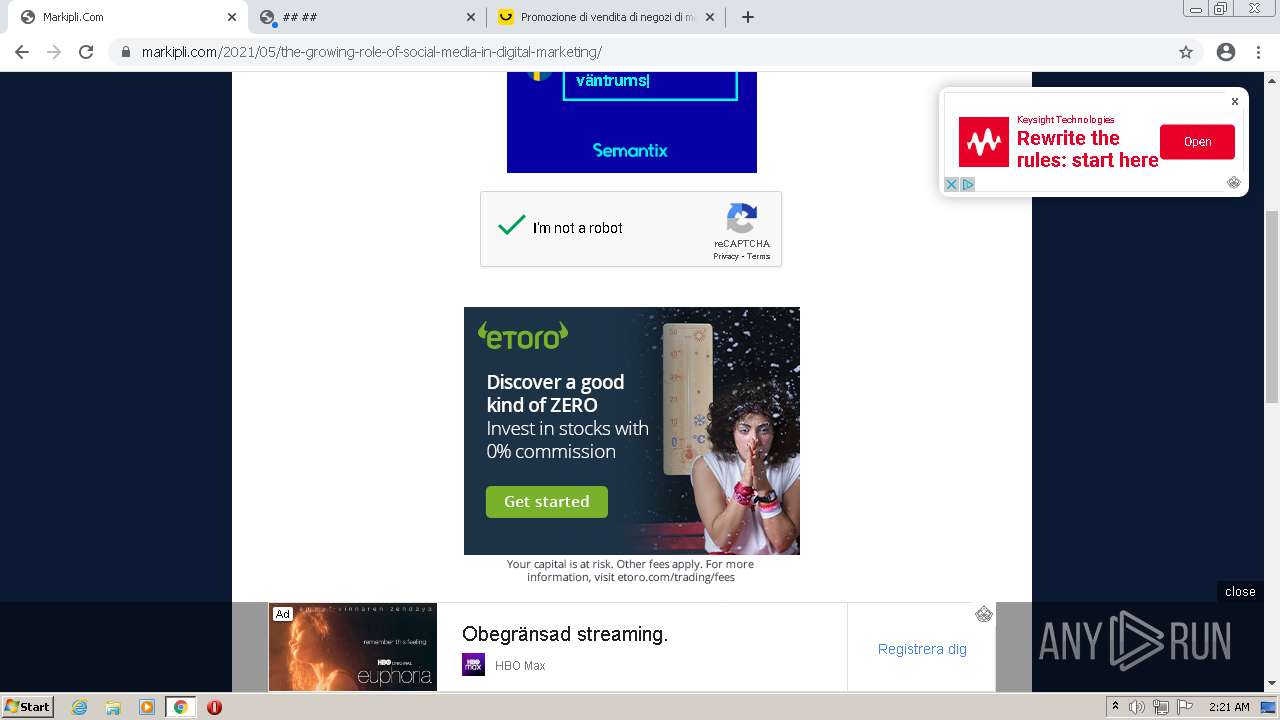Image resolution: width=1280 pixels, height=720 pixels.
Task: Open the Chrome three-dot menu
Action: tap(1258, 52)
